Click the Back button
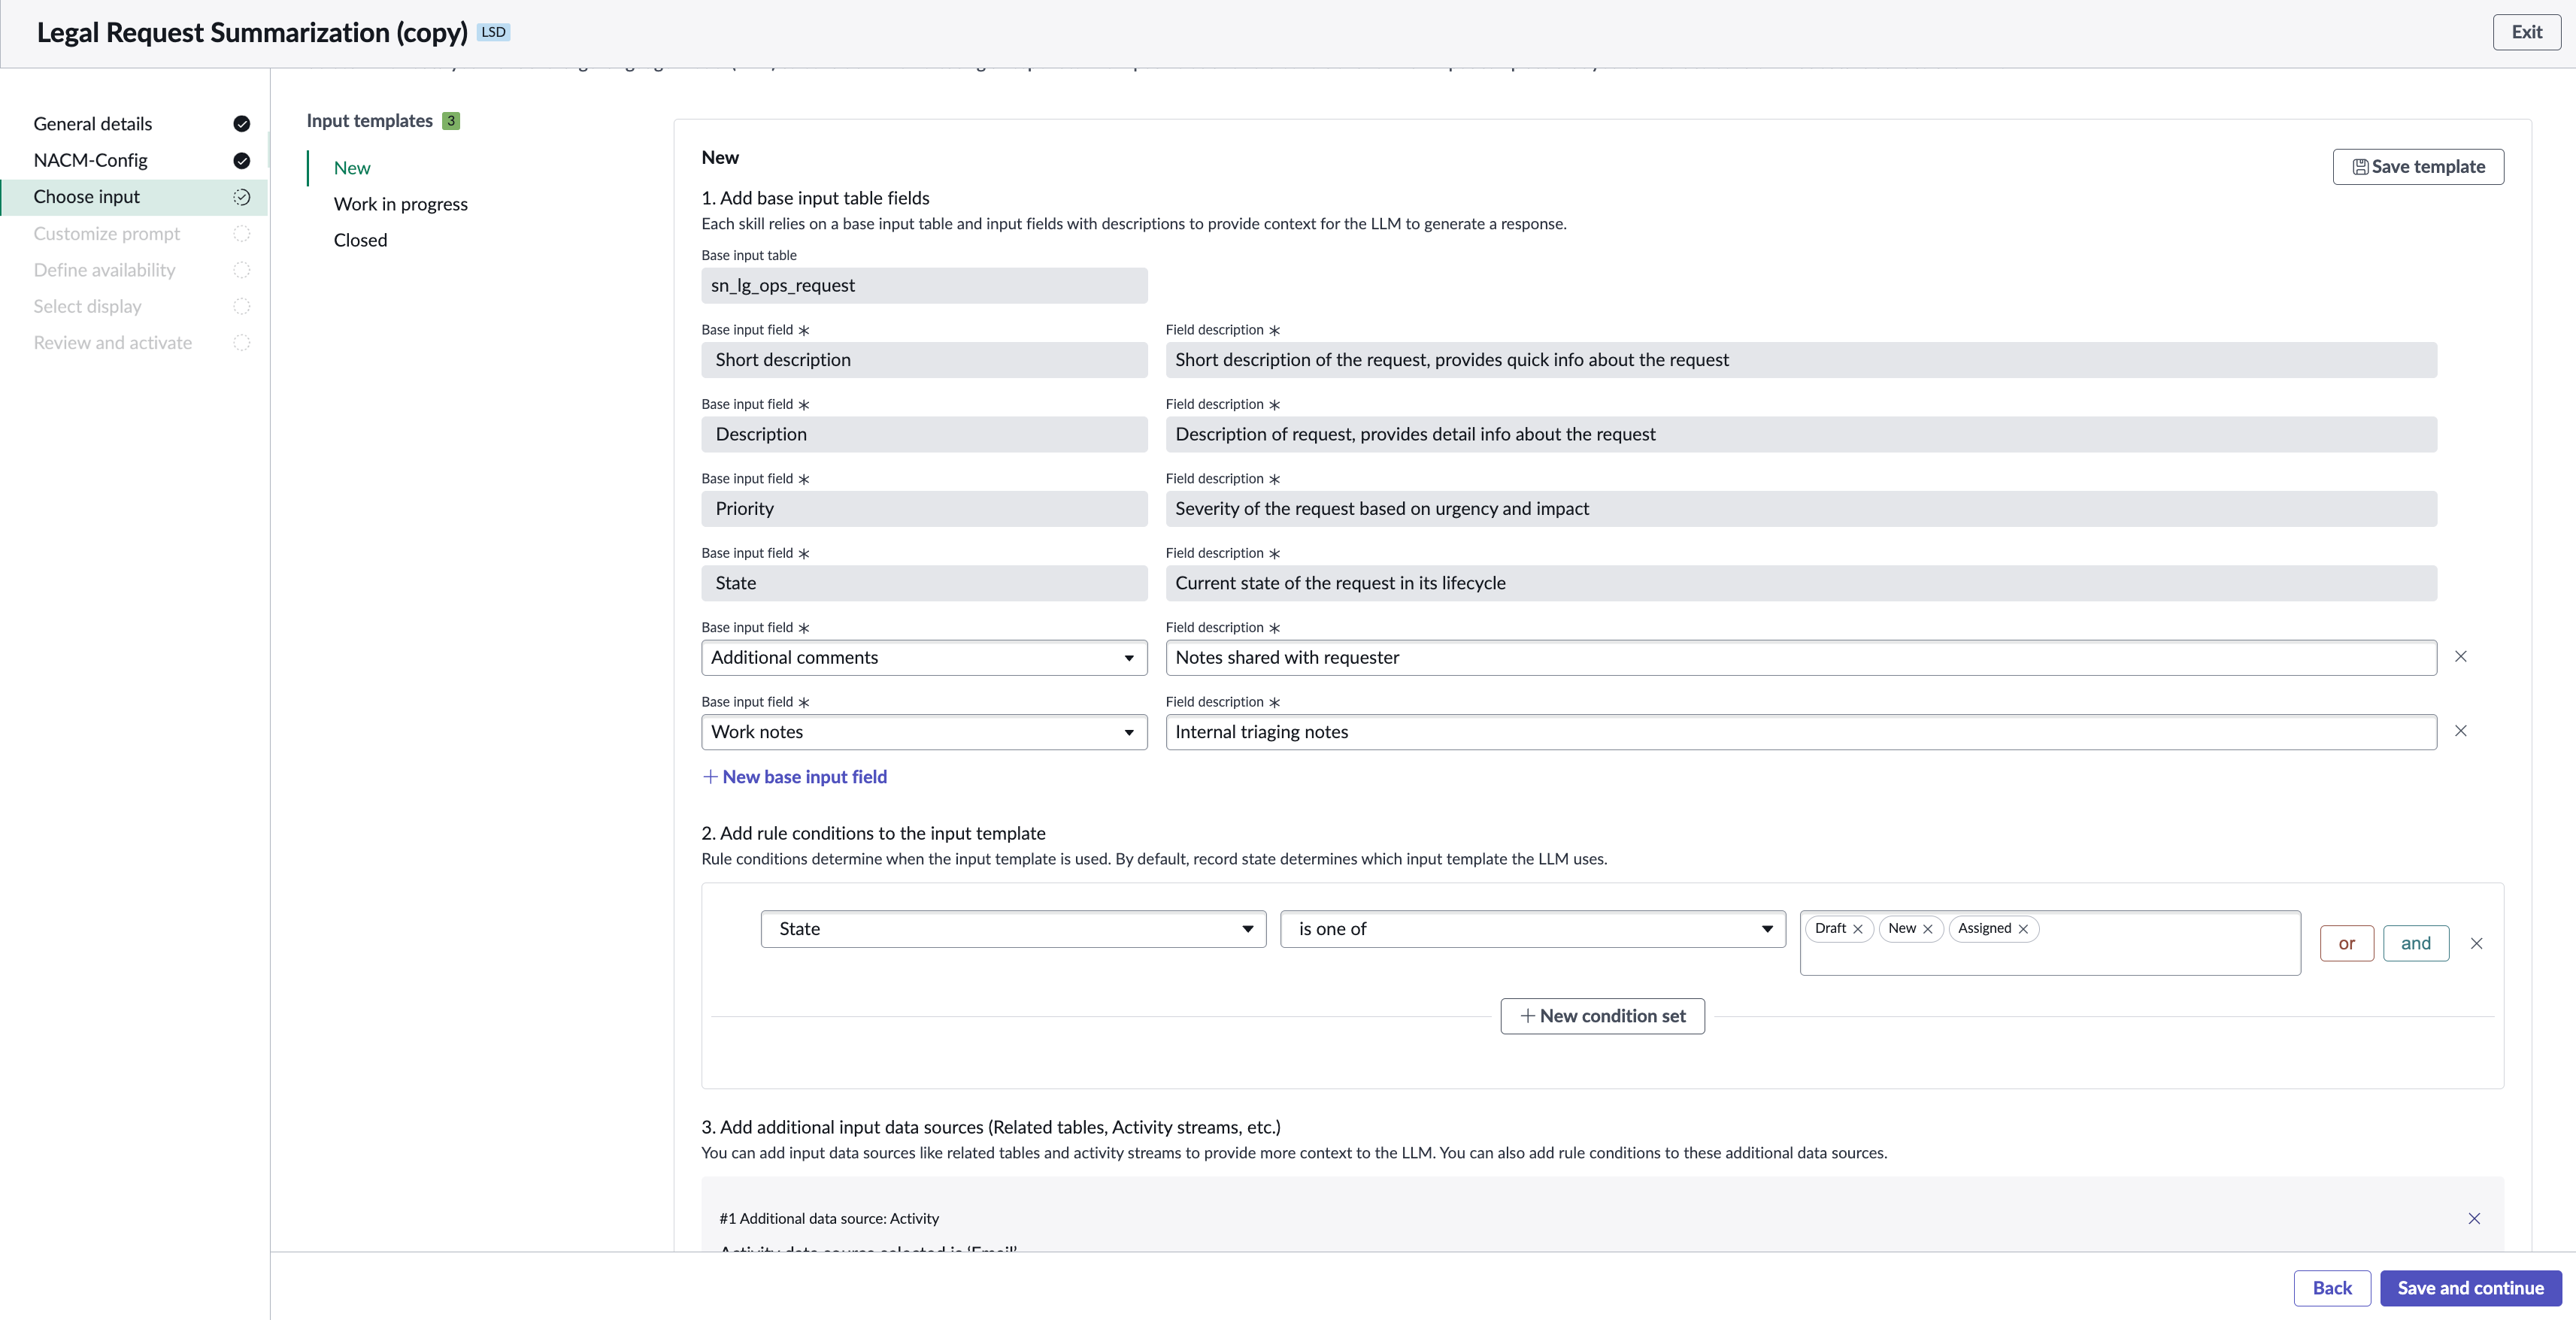Viewport: 2576px width, 1320px height. 2332,1288
